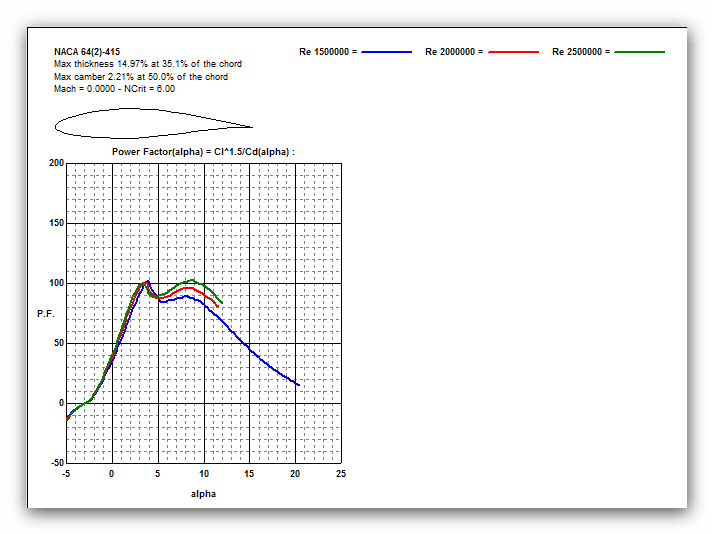Click the Max camber 2.21% text line

140,77
